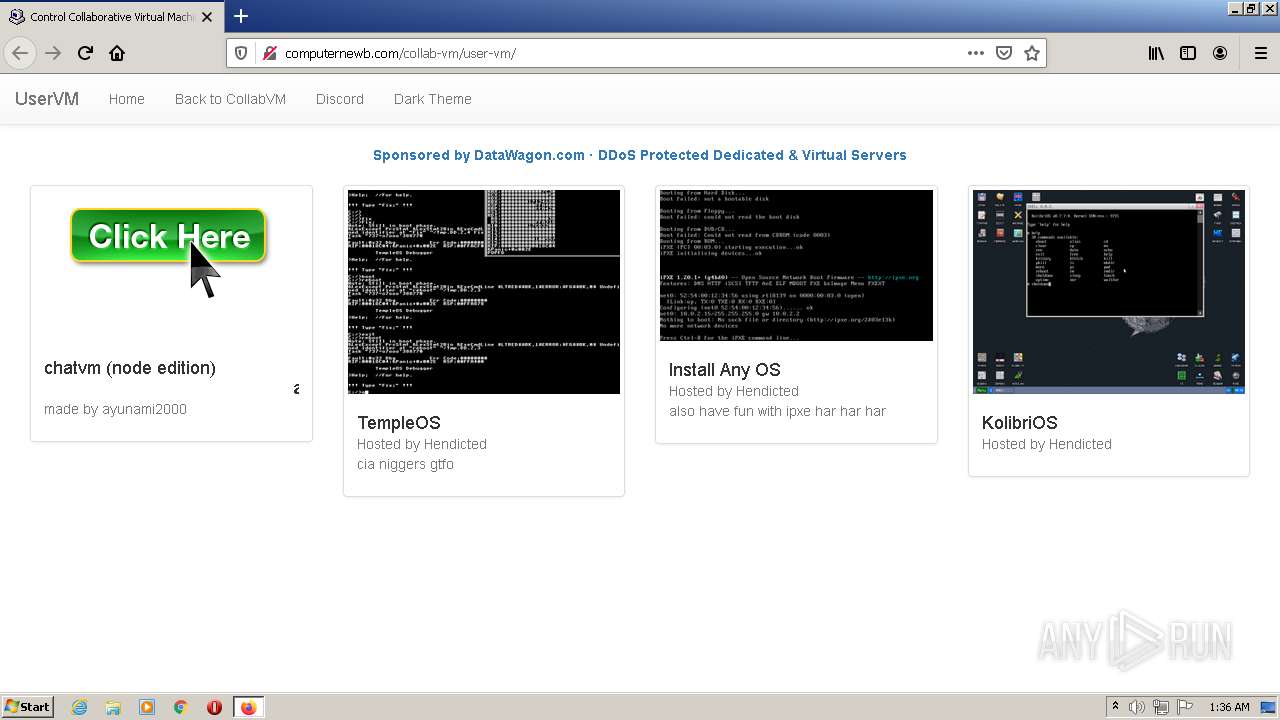The width and height of the screenshot is (1280, 720).
Task: Select the Control Collaborative Virtual Machine tab
Action: [x=112, y=17]
